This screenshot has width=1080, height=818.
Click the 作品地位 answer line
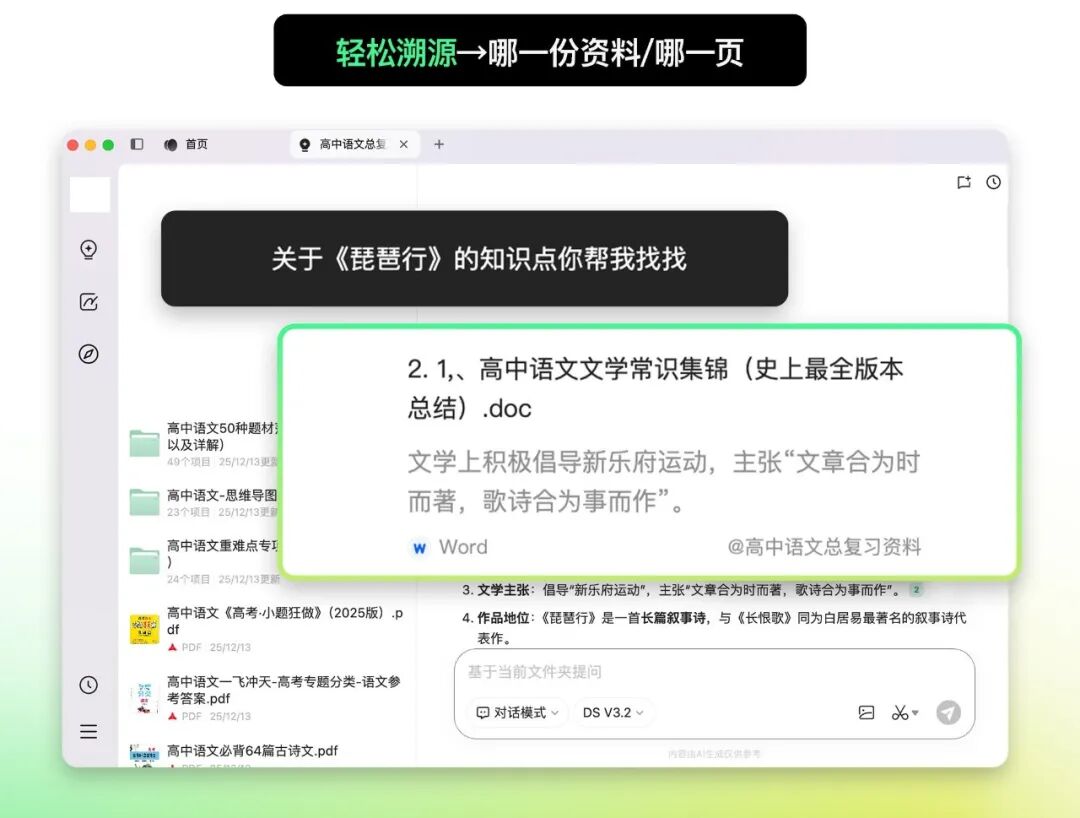click(x=714, y=627)
